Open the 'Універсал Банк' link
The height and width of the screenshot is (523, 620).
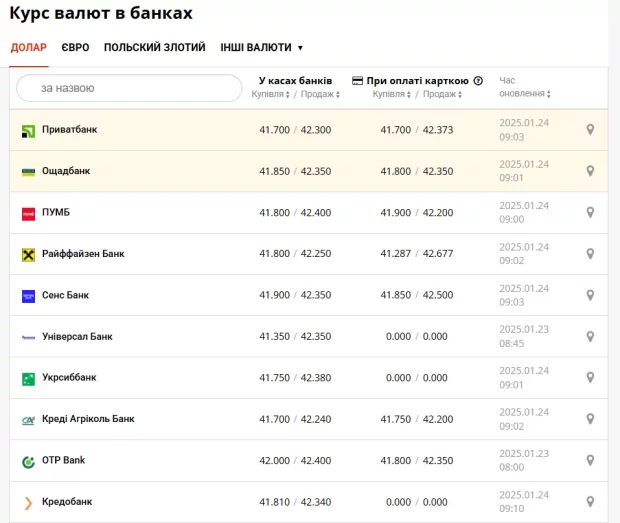click(77, 337)
